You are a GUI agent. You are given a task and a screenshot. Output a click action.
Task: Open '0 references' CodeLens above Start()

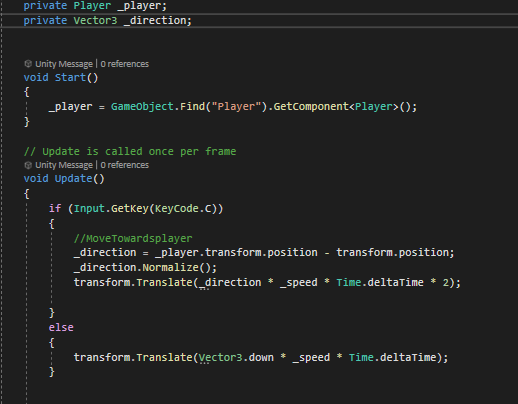(x=125, y=64)
